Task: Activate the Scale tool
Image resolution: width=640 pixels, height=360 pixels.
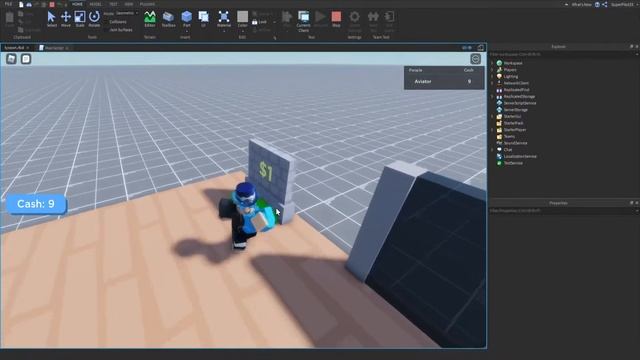Action: (80, 19)
